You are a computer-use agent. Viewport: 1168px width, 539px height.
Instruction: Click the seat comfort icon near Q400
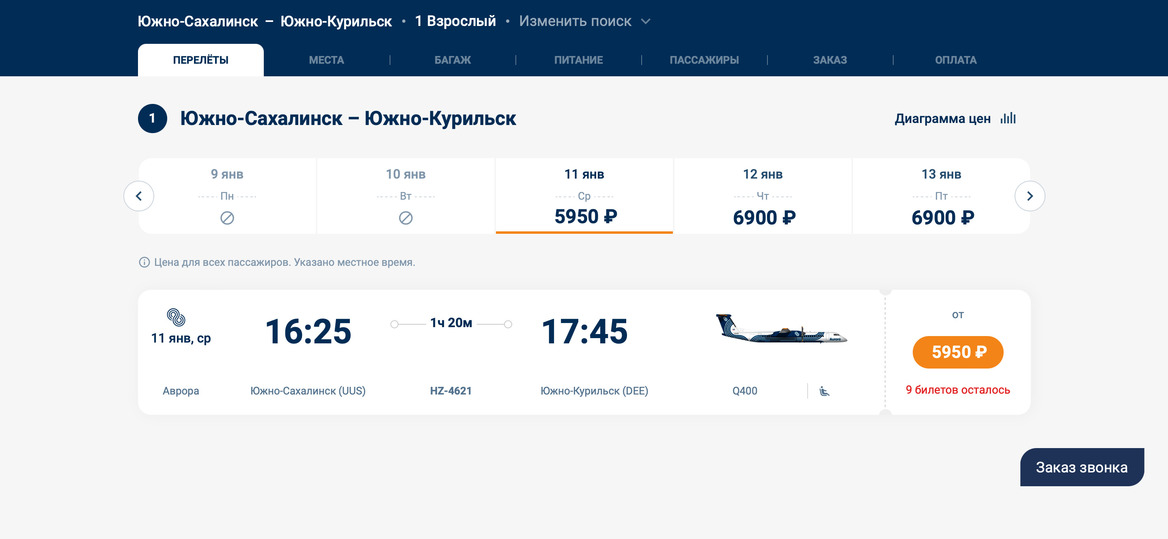(824, 391)
